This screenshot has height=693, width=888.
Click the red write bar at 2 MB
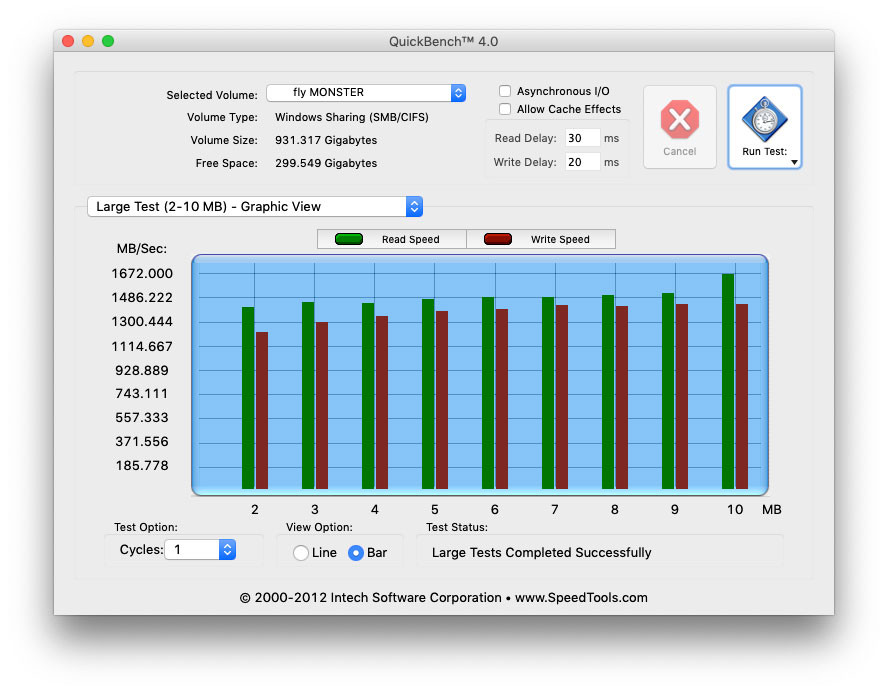pos(262,410)
